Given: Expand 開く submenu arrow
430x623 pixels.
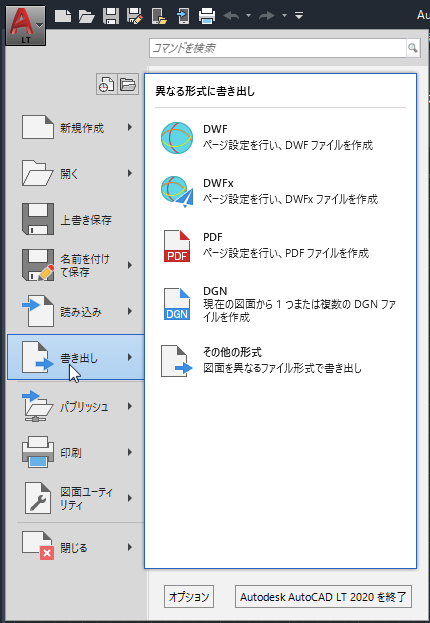Looking at the screenshot, I should 130,173.
